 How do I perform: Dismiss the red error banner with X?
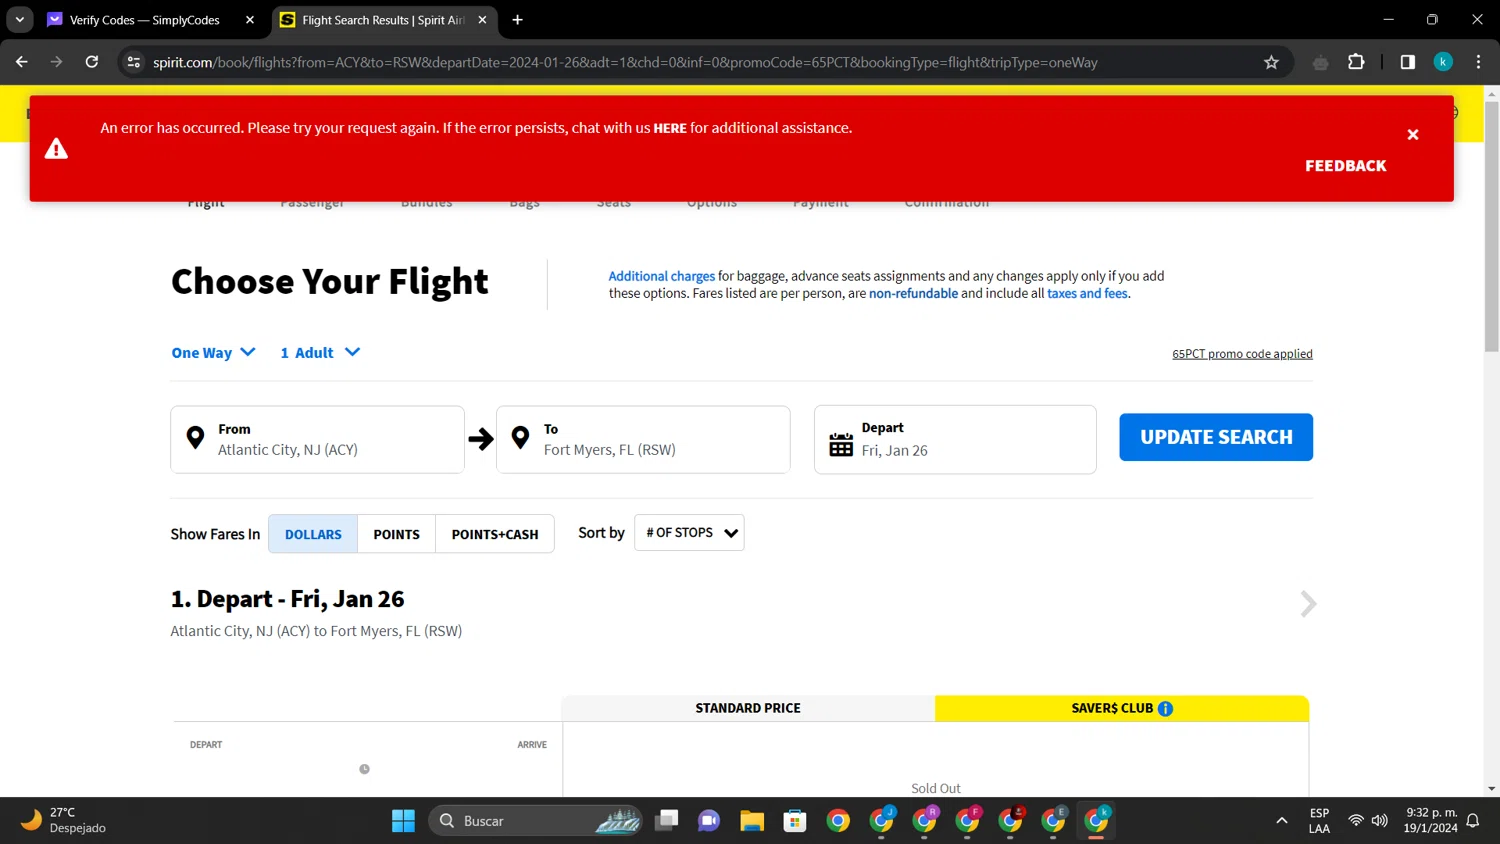pos(1412,135)
